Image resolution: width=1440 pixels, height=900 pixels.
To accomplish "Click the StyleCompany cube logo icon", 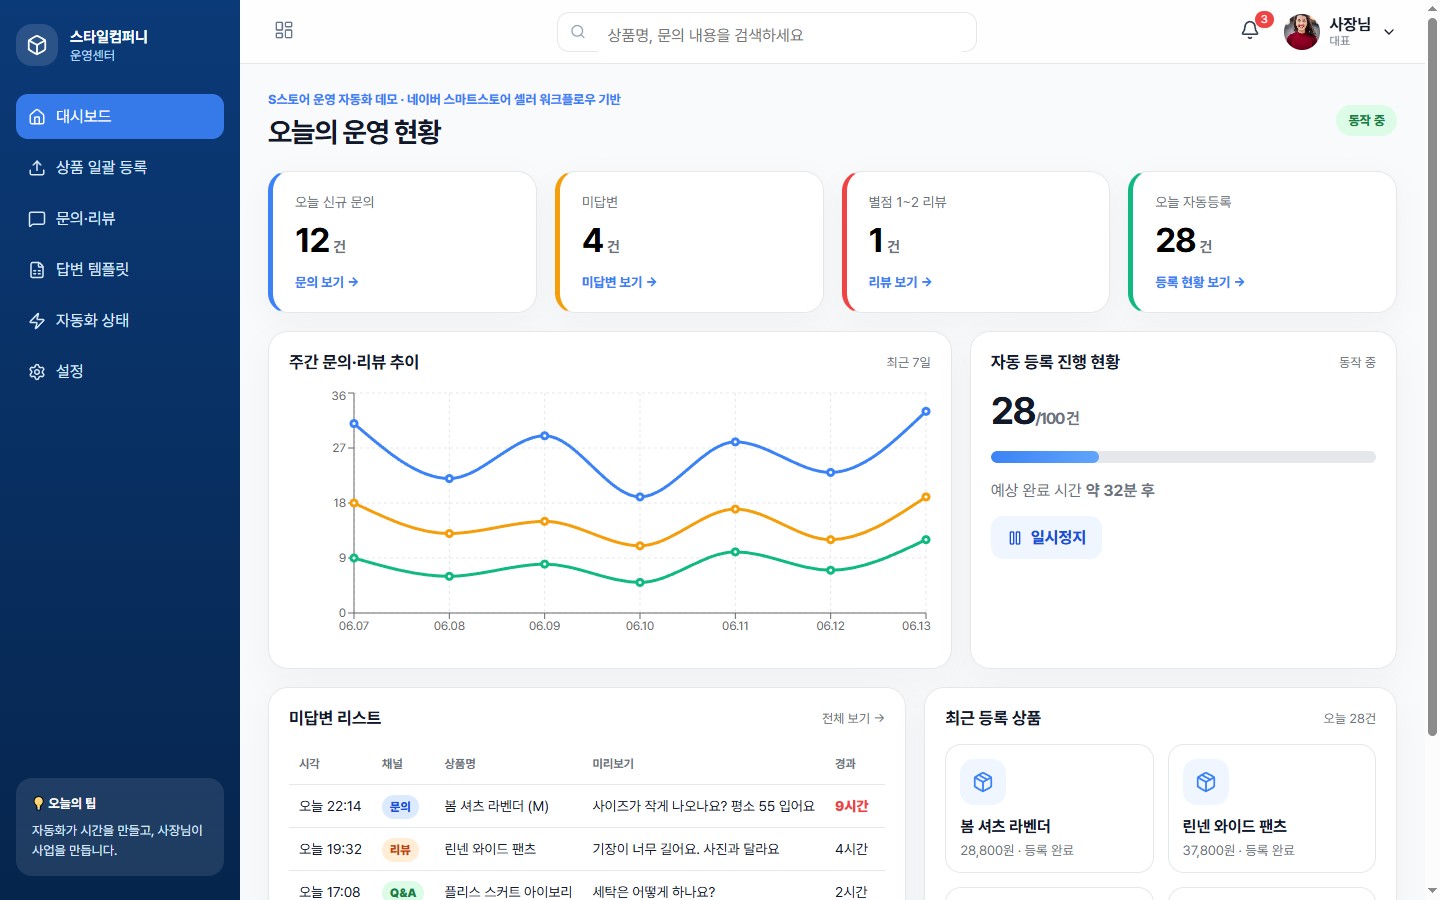I will tap(37, 45).
